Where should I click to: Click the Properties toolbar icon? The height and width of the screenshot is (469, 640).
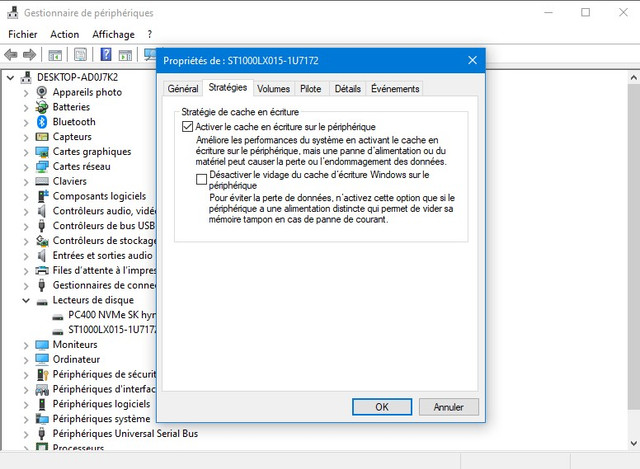click(x=80, y=54)
